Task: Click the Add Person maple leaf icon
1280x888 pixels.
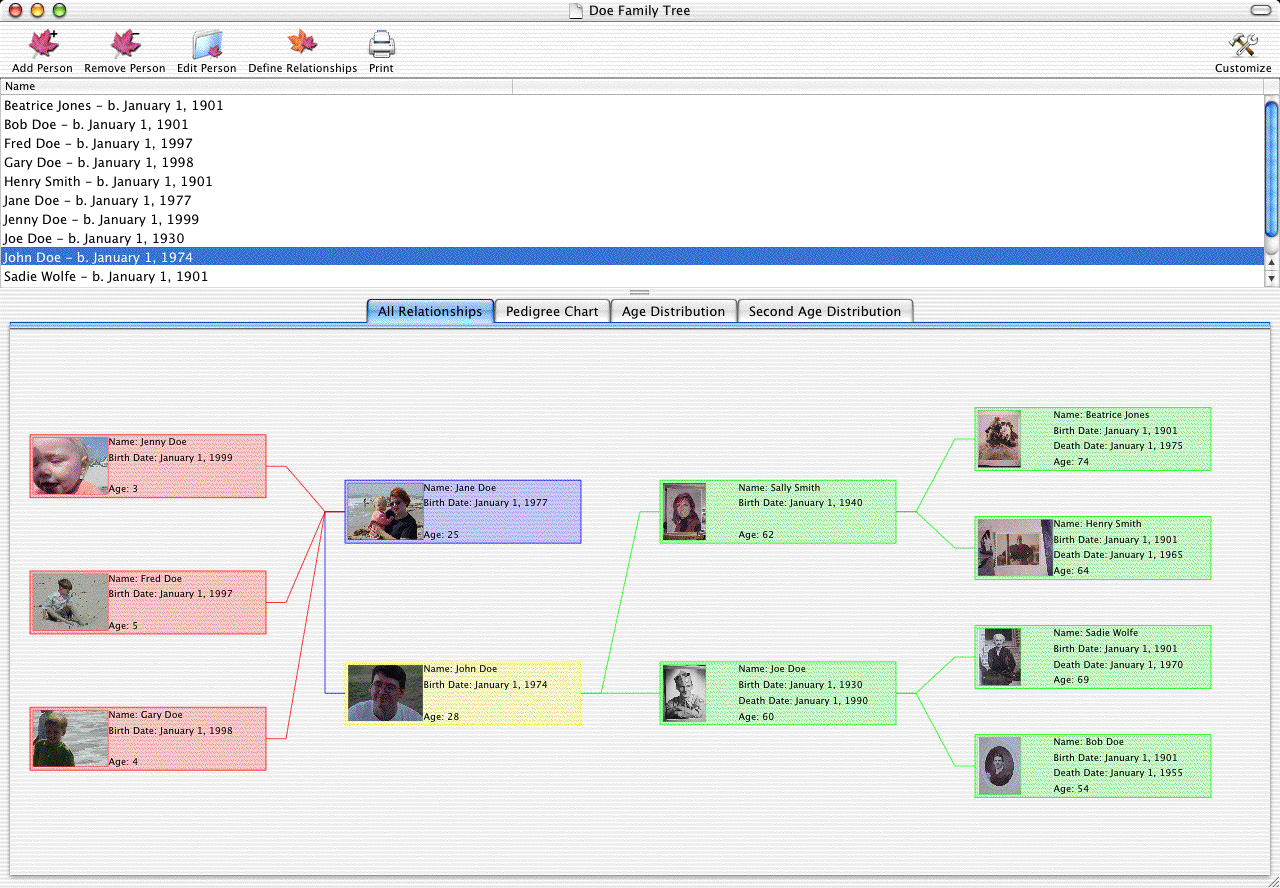Action: pyautogui.click(x=42, y=45)
